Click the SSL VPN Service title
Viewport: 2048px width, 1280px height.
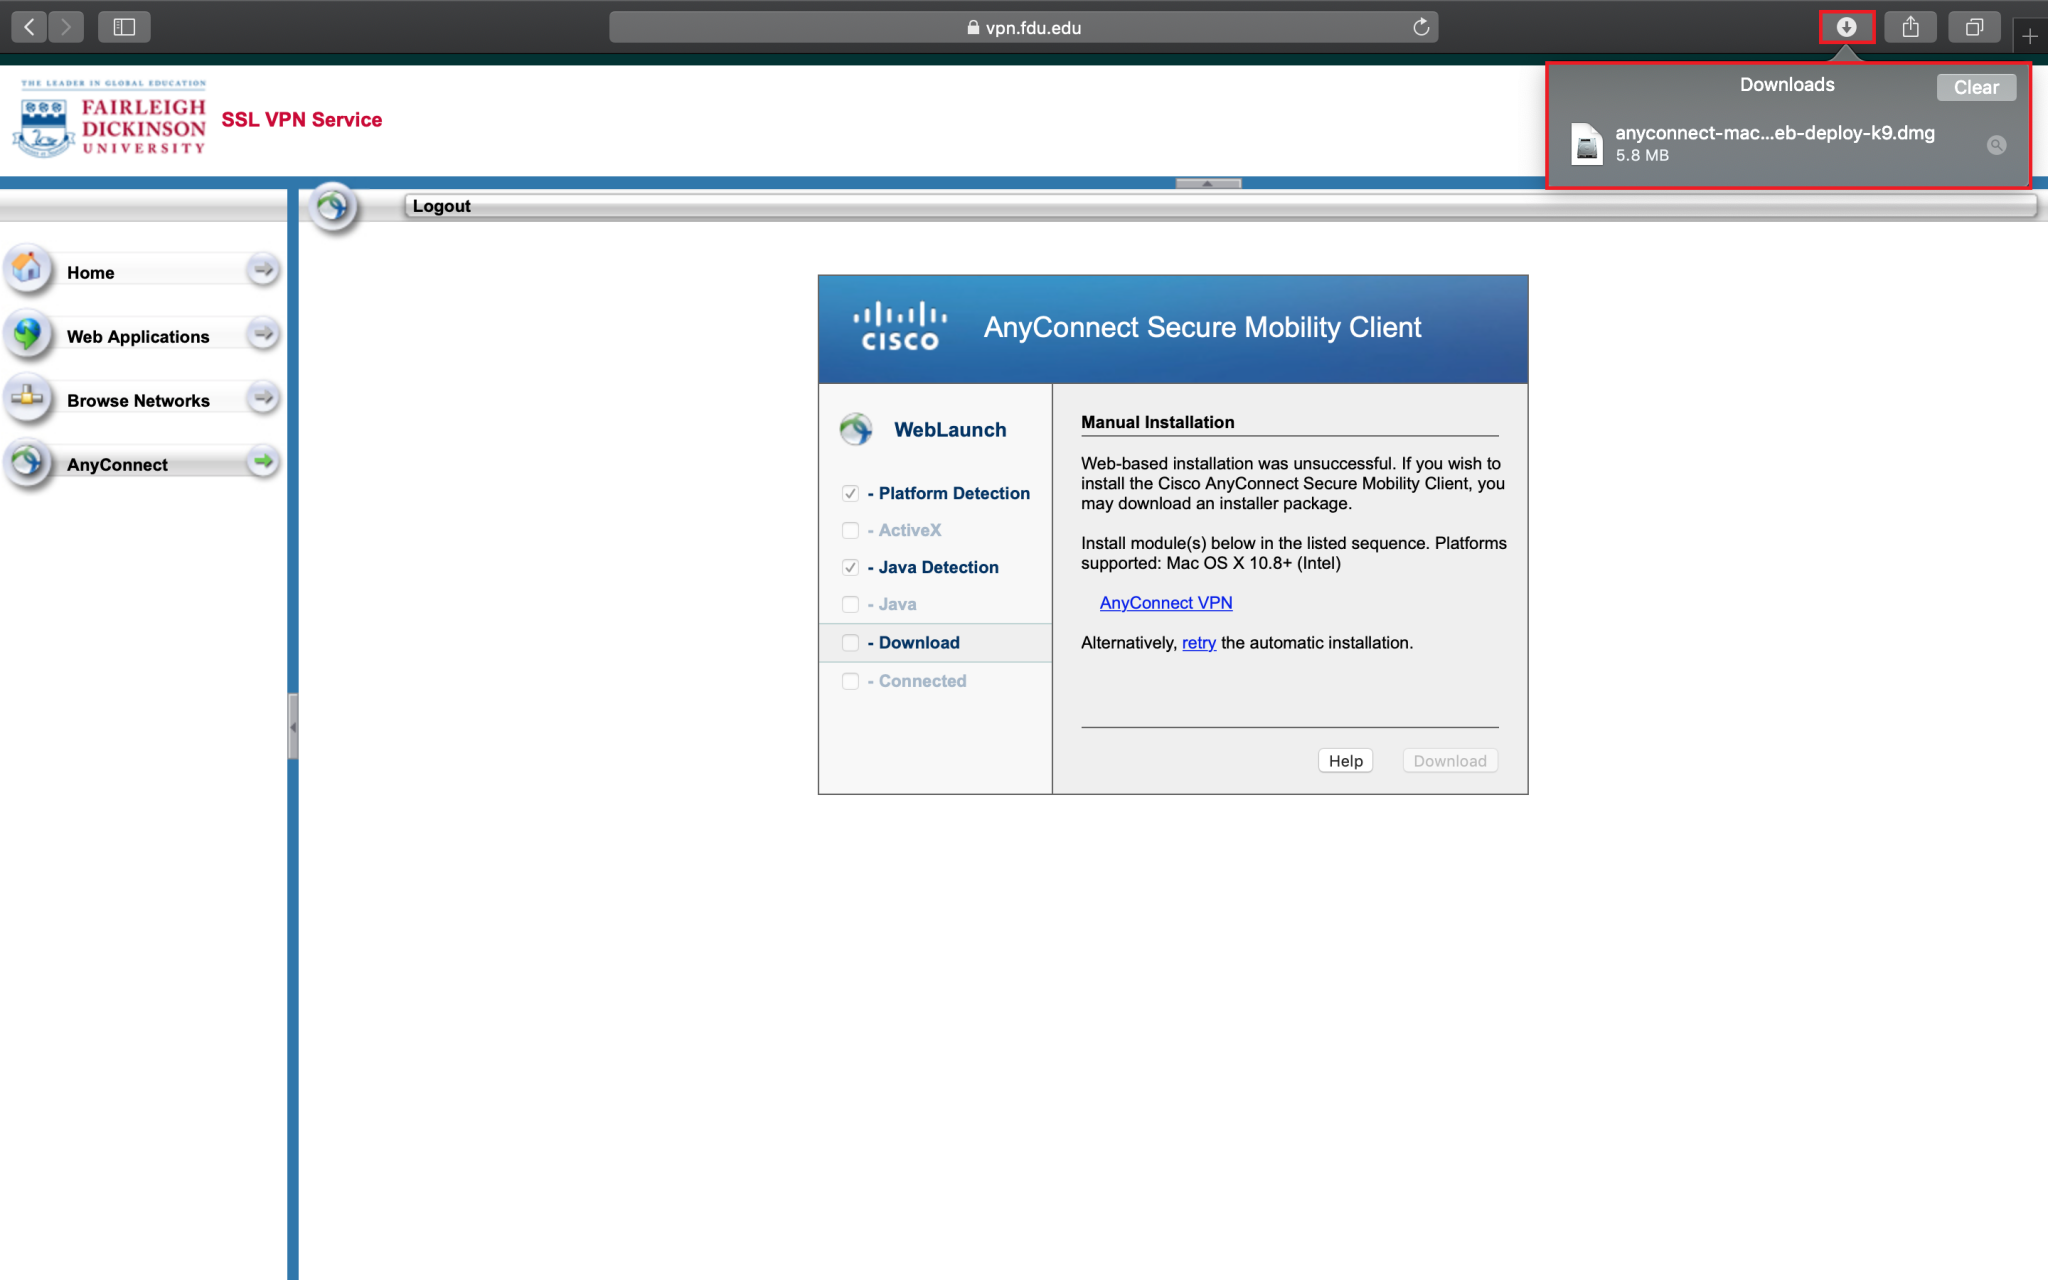point(302,119)
